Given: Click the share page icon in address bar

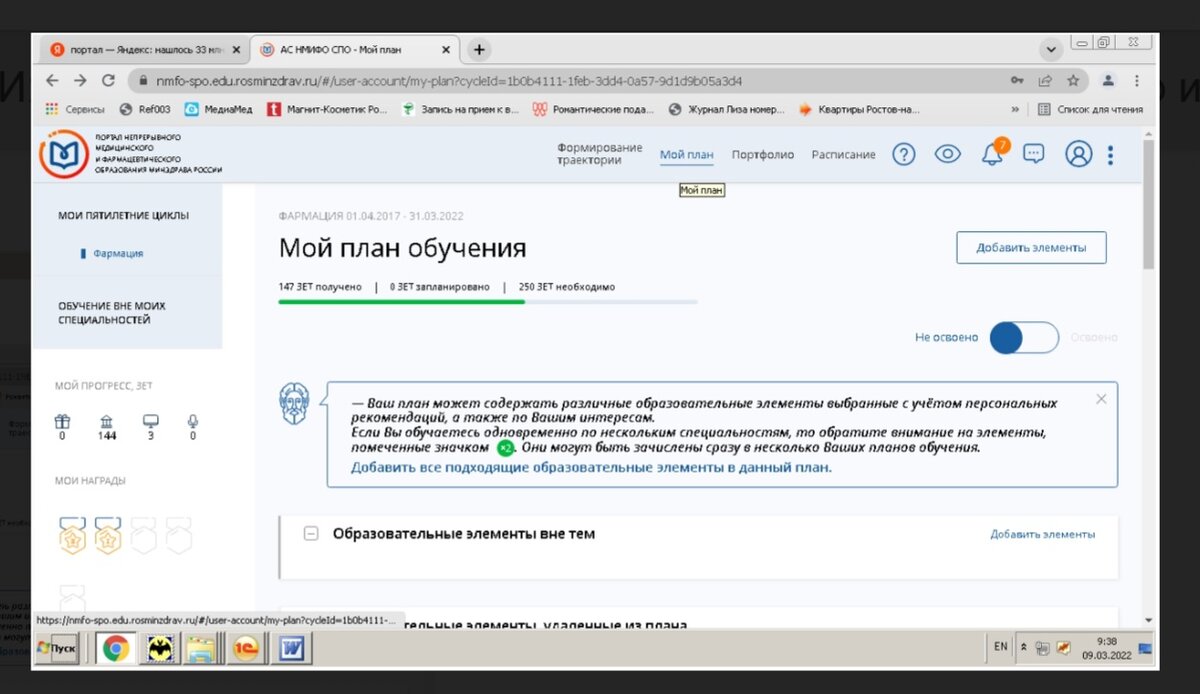Looking at the screenshot, I should (x=1045, y=81).
